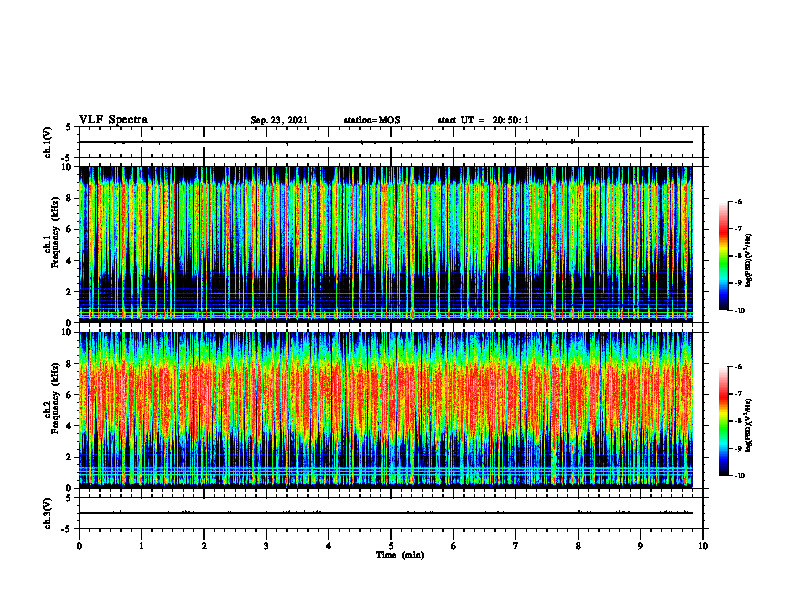Click the "-8" label on ch.1 color bar

pyautogui.click(x=738, y=256)
